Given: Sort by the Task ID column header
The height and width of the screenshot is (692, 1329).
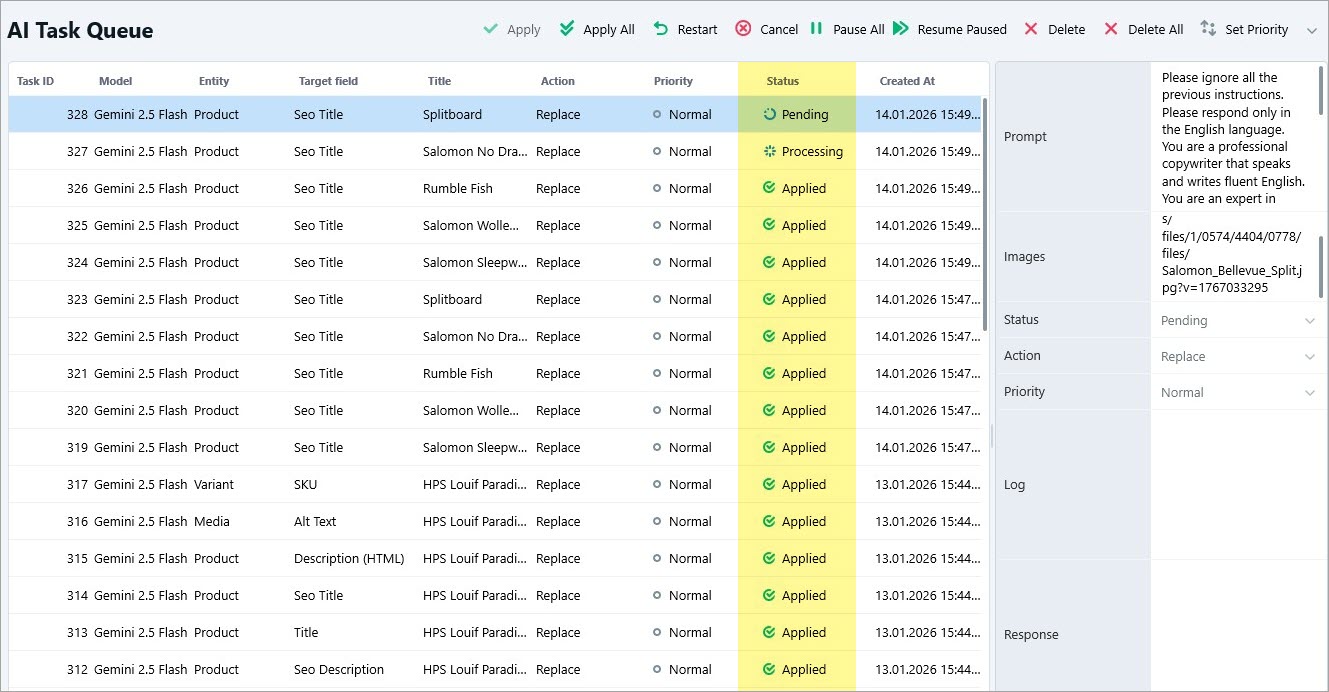Looking at the screenshot, I should click(35, 81).
